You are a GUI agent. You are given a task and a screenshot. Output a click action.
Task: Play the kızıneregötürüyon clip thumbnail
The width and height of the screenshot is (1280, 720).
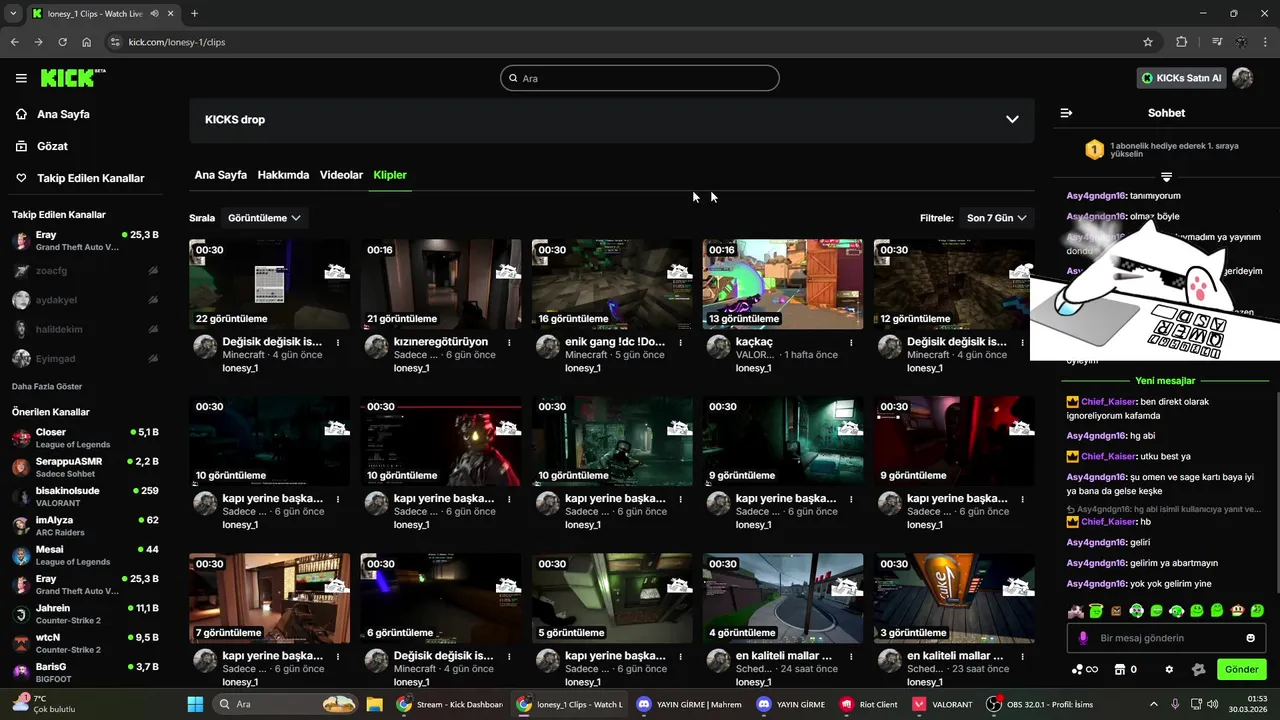point(440,284)
